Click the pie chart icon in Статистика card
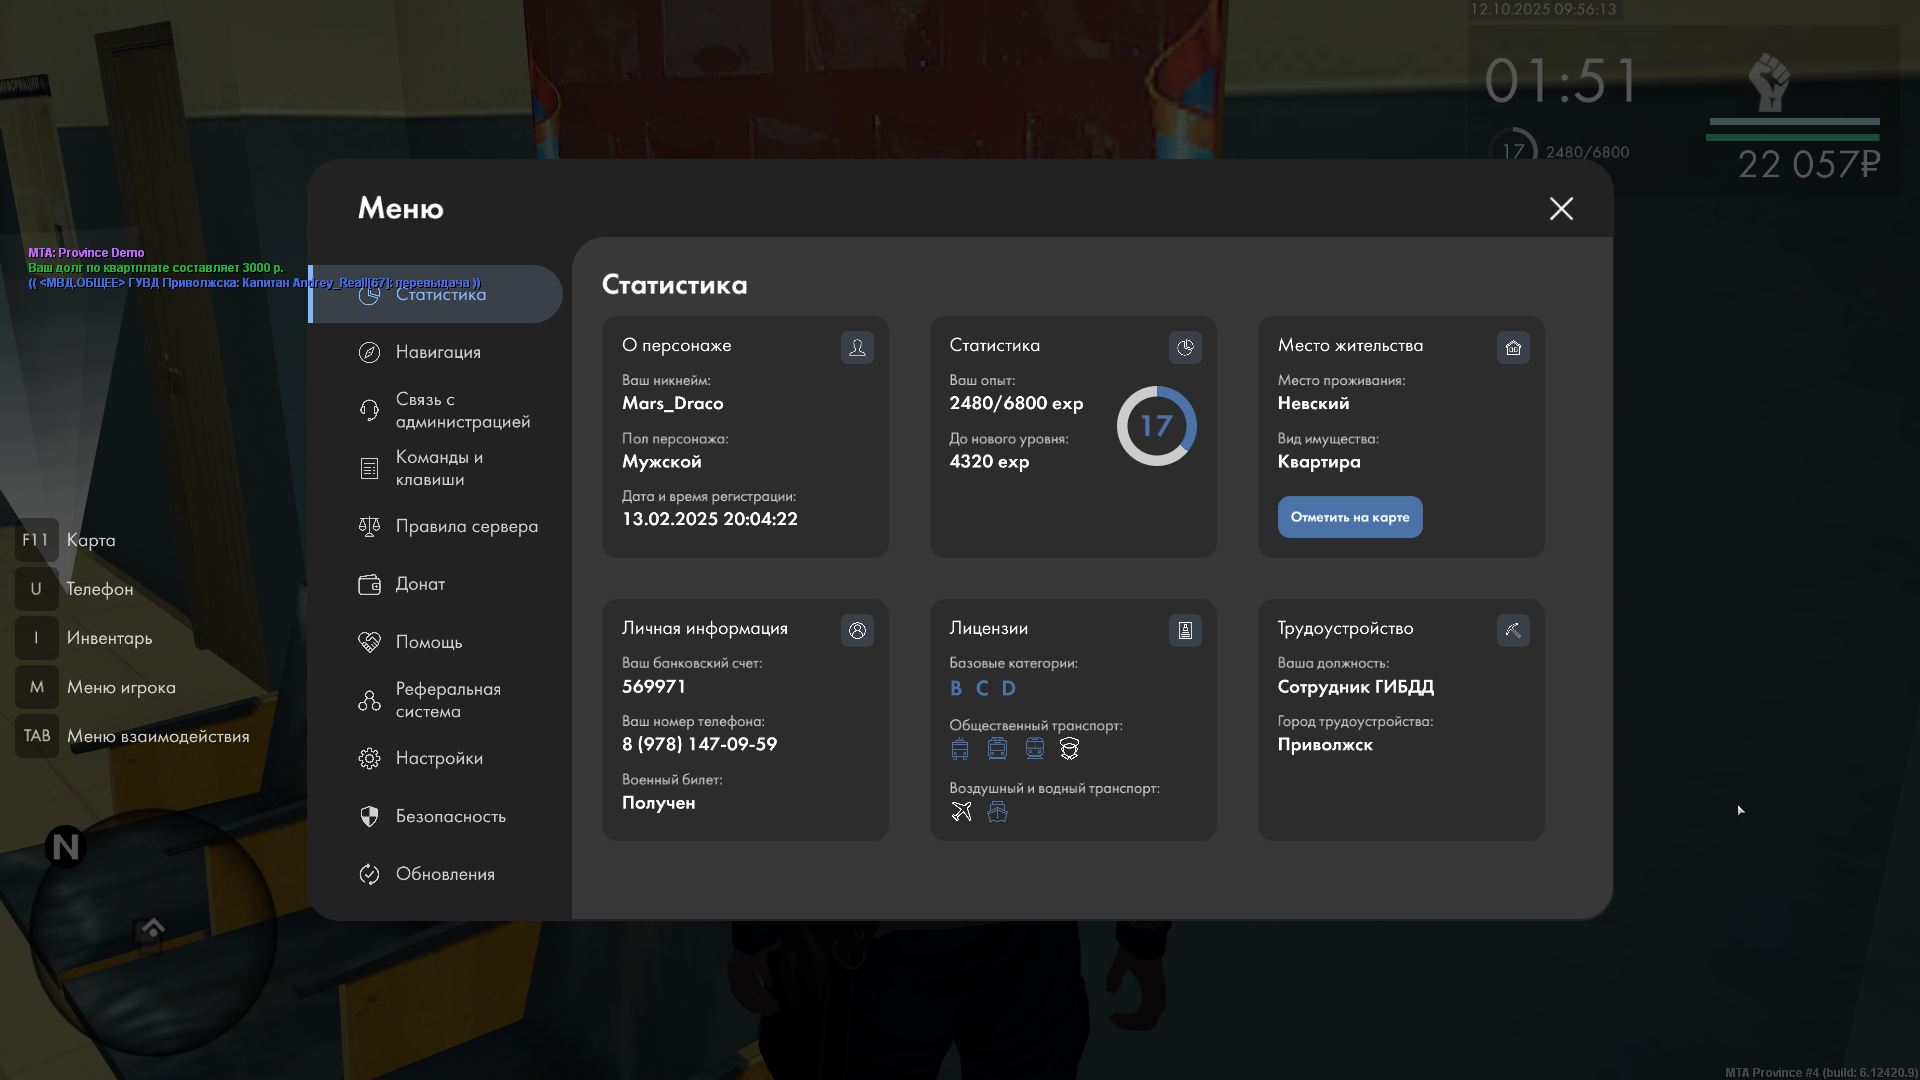 [1185, 347]
